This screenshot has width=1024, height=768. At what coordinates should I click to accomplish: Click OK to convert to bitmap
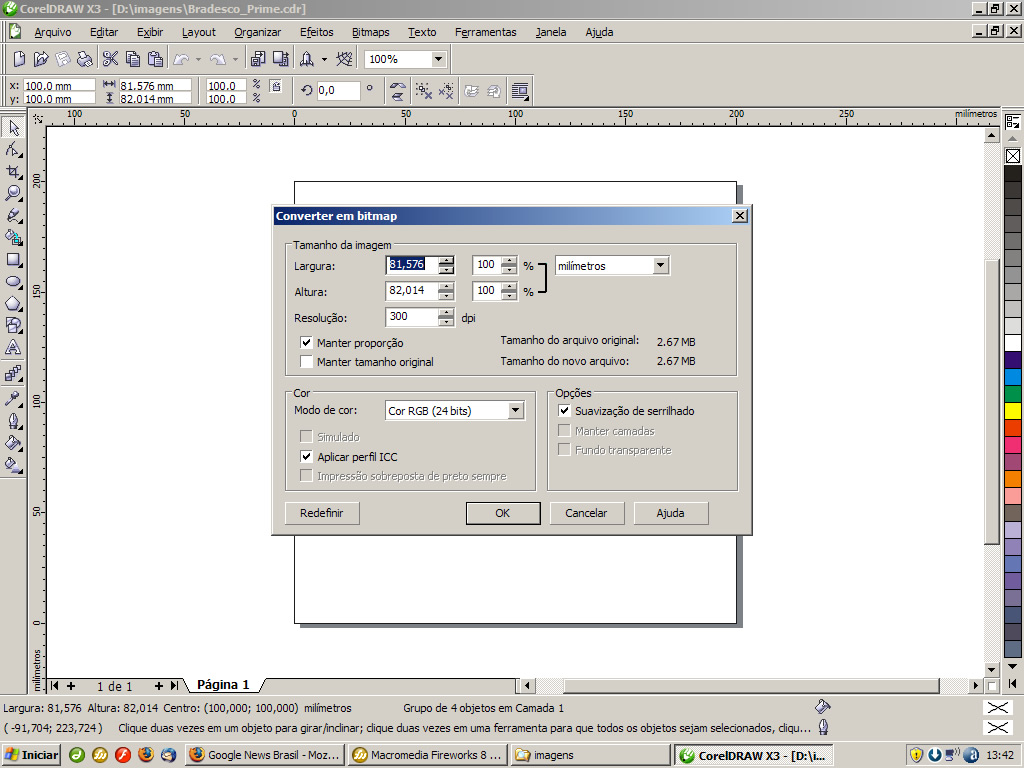(503, 513)
